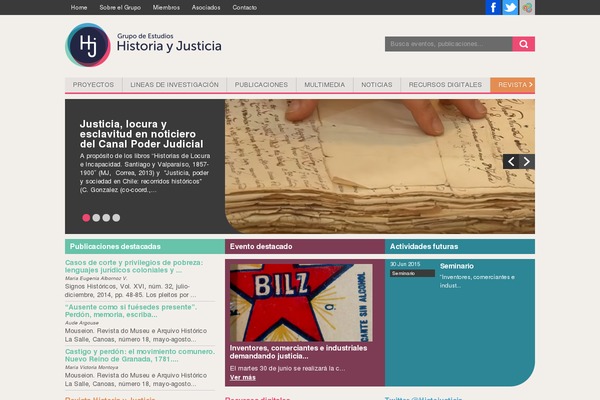600x400 pixels.
Task: Open the Historia y Justicia site title
Action: click(x=169, y=46)
